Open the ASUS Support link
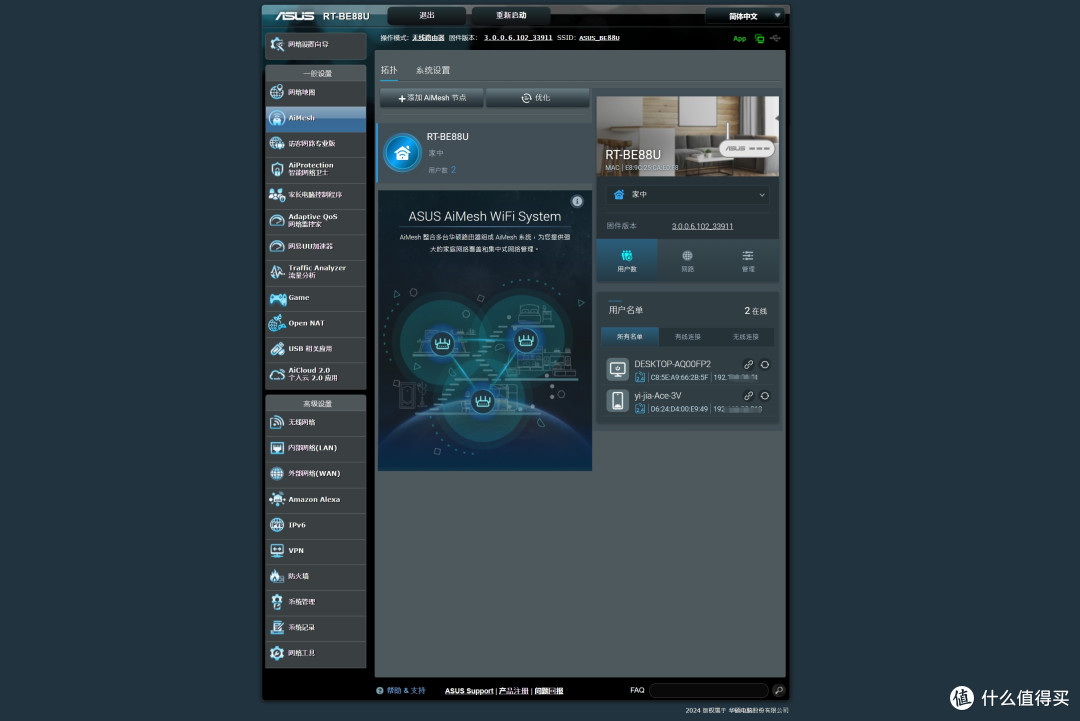This screenshot has height=721, width=1080. [469, 691]
